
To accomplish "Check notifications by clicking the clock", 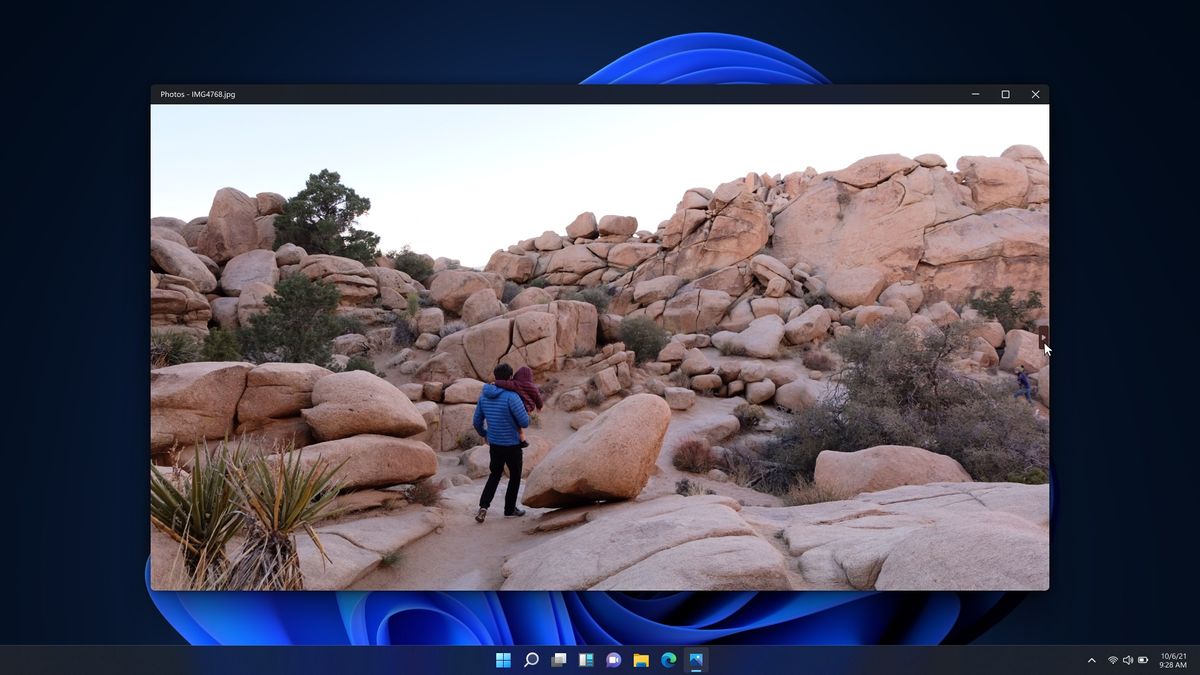I will pyautogui.click(x=1172, y=664).
